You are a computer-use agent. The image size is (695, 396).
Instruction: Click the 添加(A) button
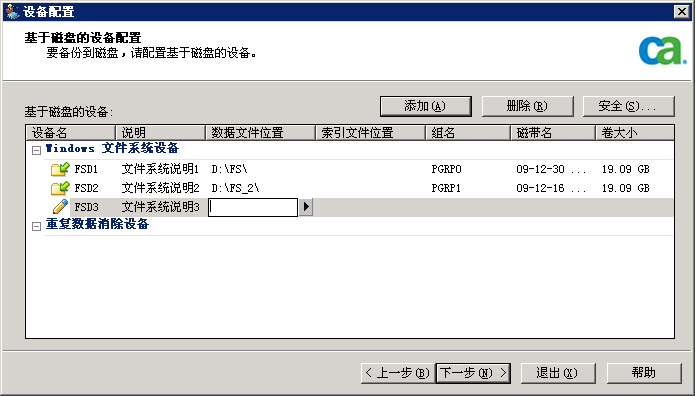pos(426,106)
